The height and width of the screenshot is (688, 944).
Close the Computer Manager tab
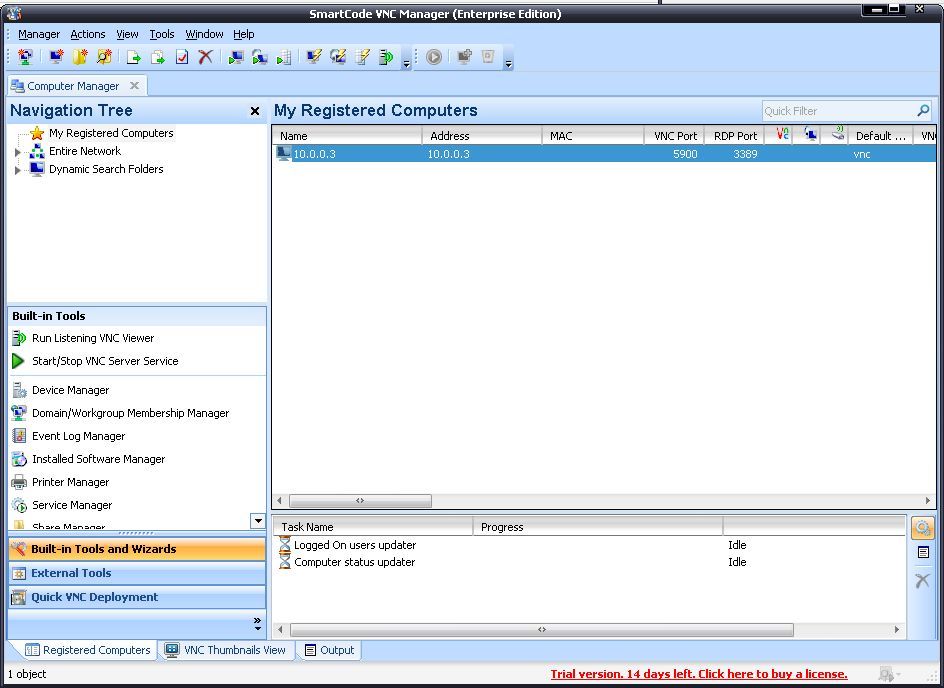[x=135, y=85]
